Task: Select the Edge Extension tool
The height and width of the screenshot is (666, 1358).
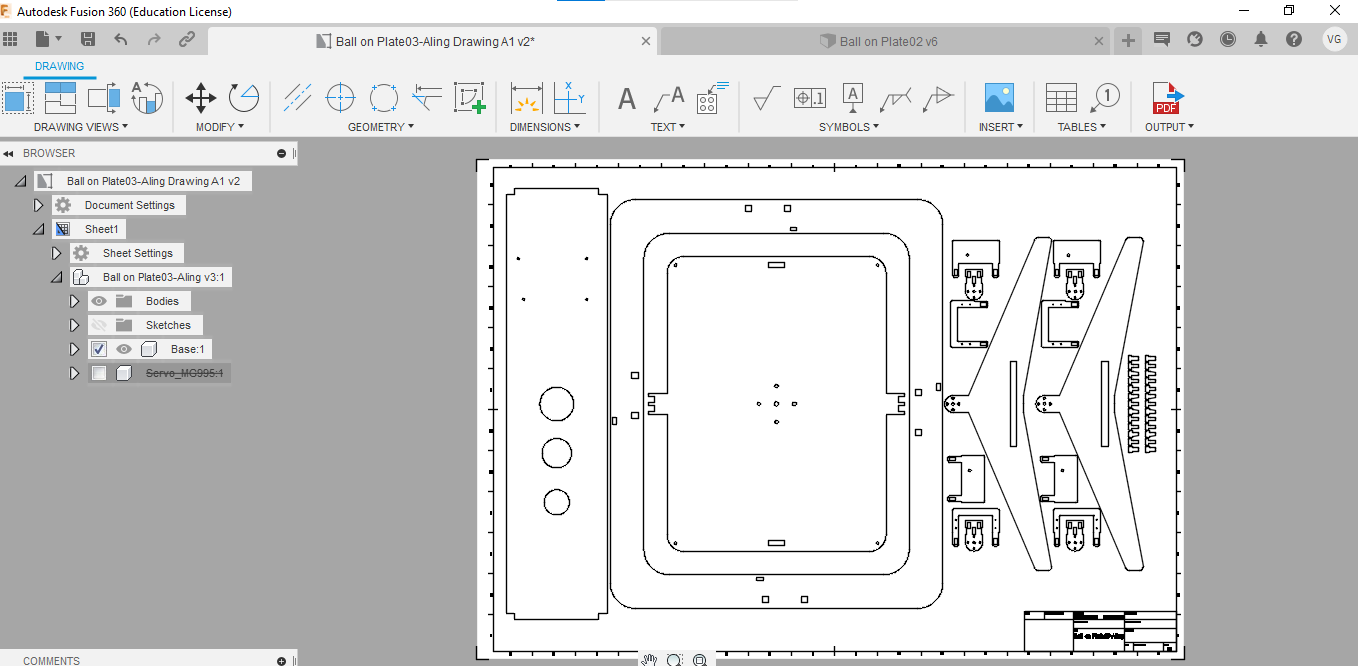Action: [x=427, y=98]
